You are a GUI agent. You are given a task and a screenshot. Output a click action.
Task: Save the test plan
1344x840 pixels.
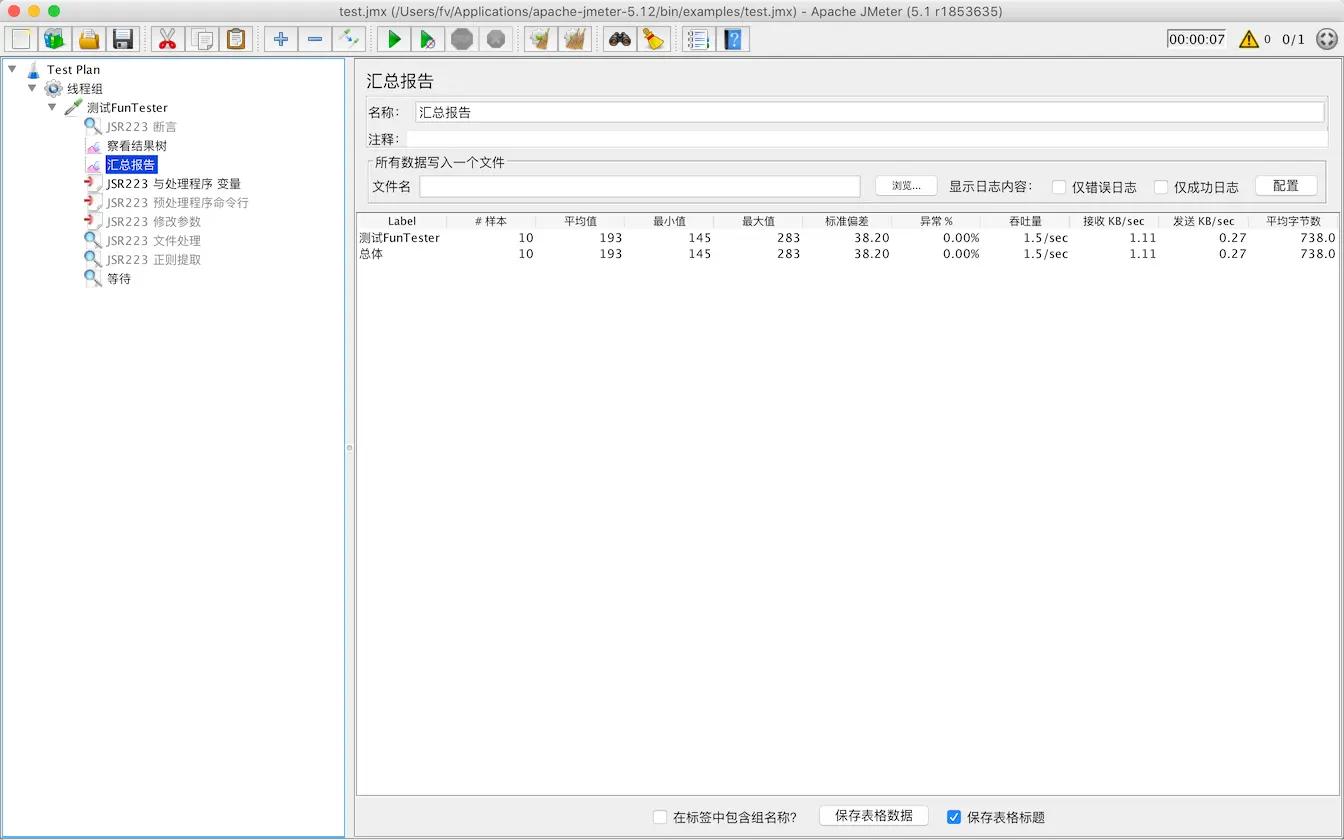(123, 39)
